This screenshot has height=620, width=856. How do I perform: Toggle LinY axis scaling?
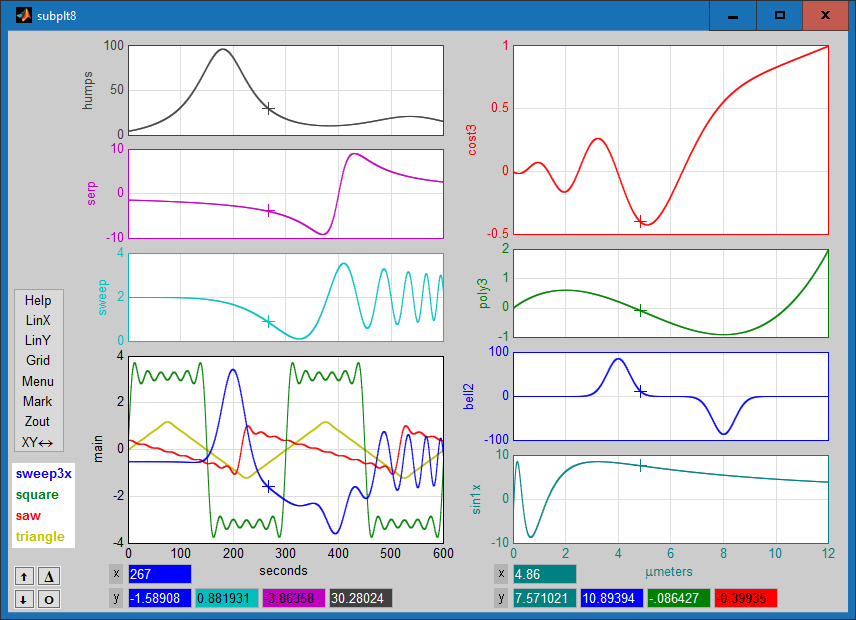(x=38, y=341)
